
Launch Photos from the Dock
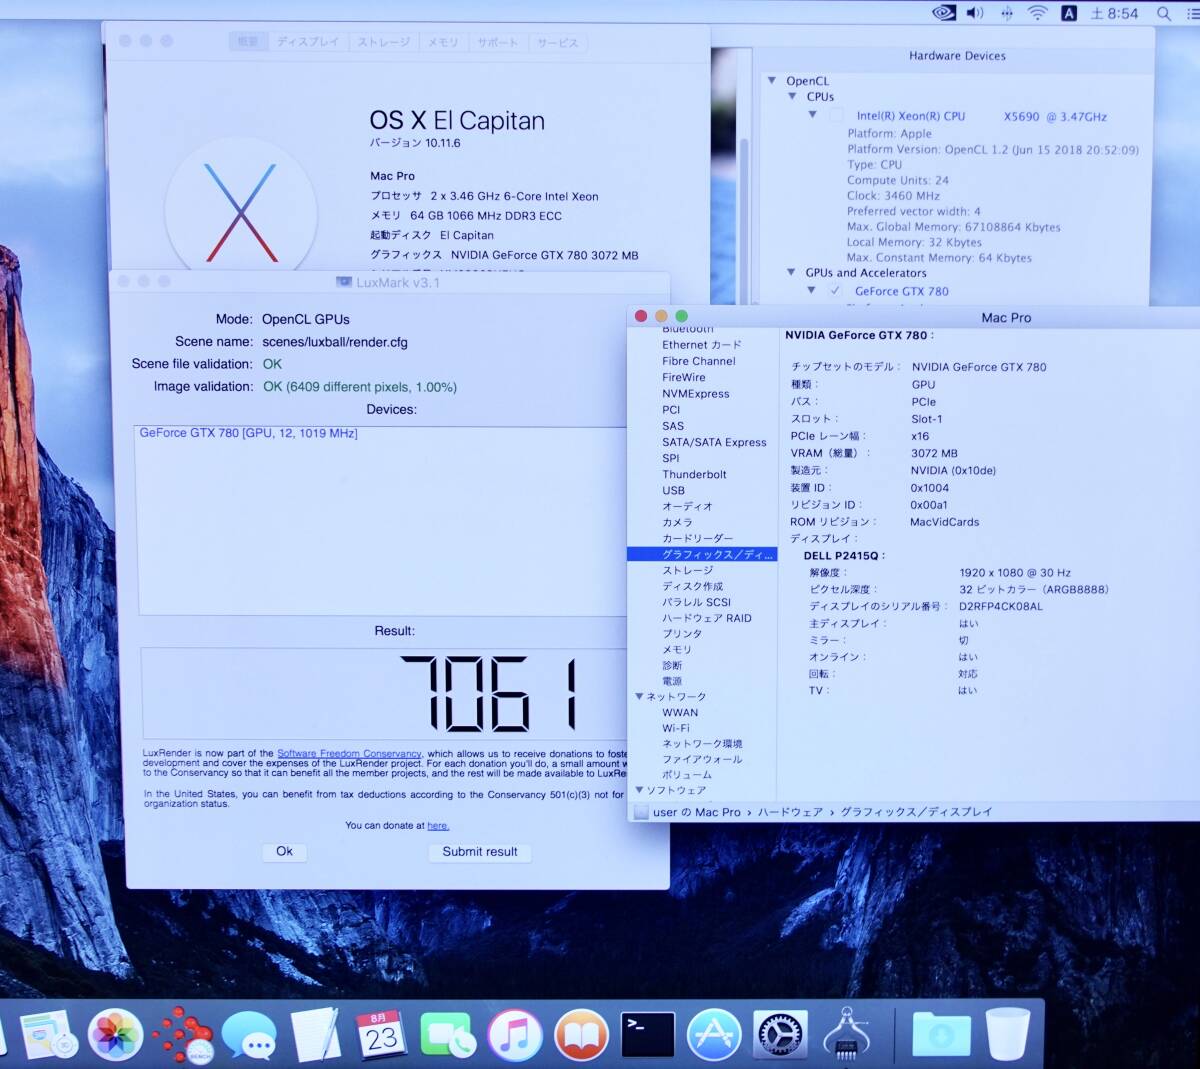pos(116,1035)
